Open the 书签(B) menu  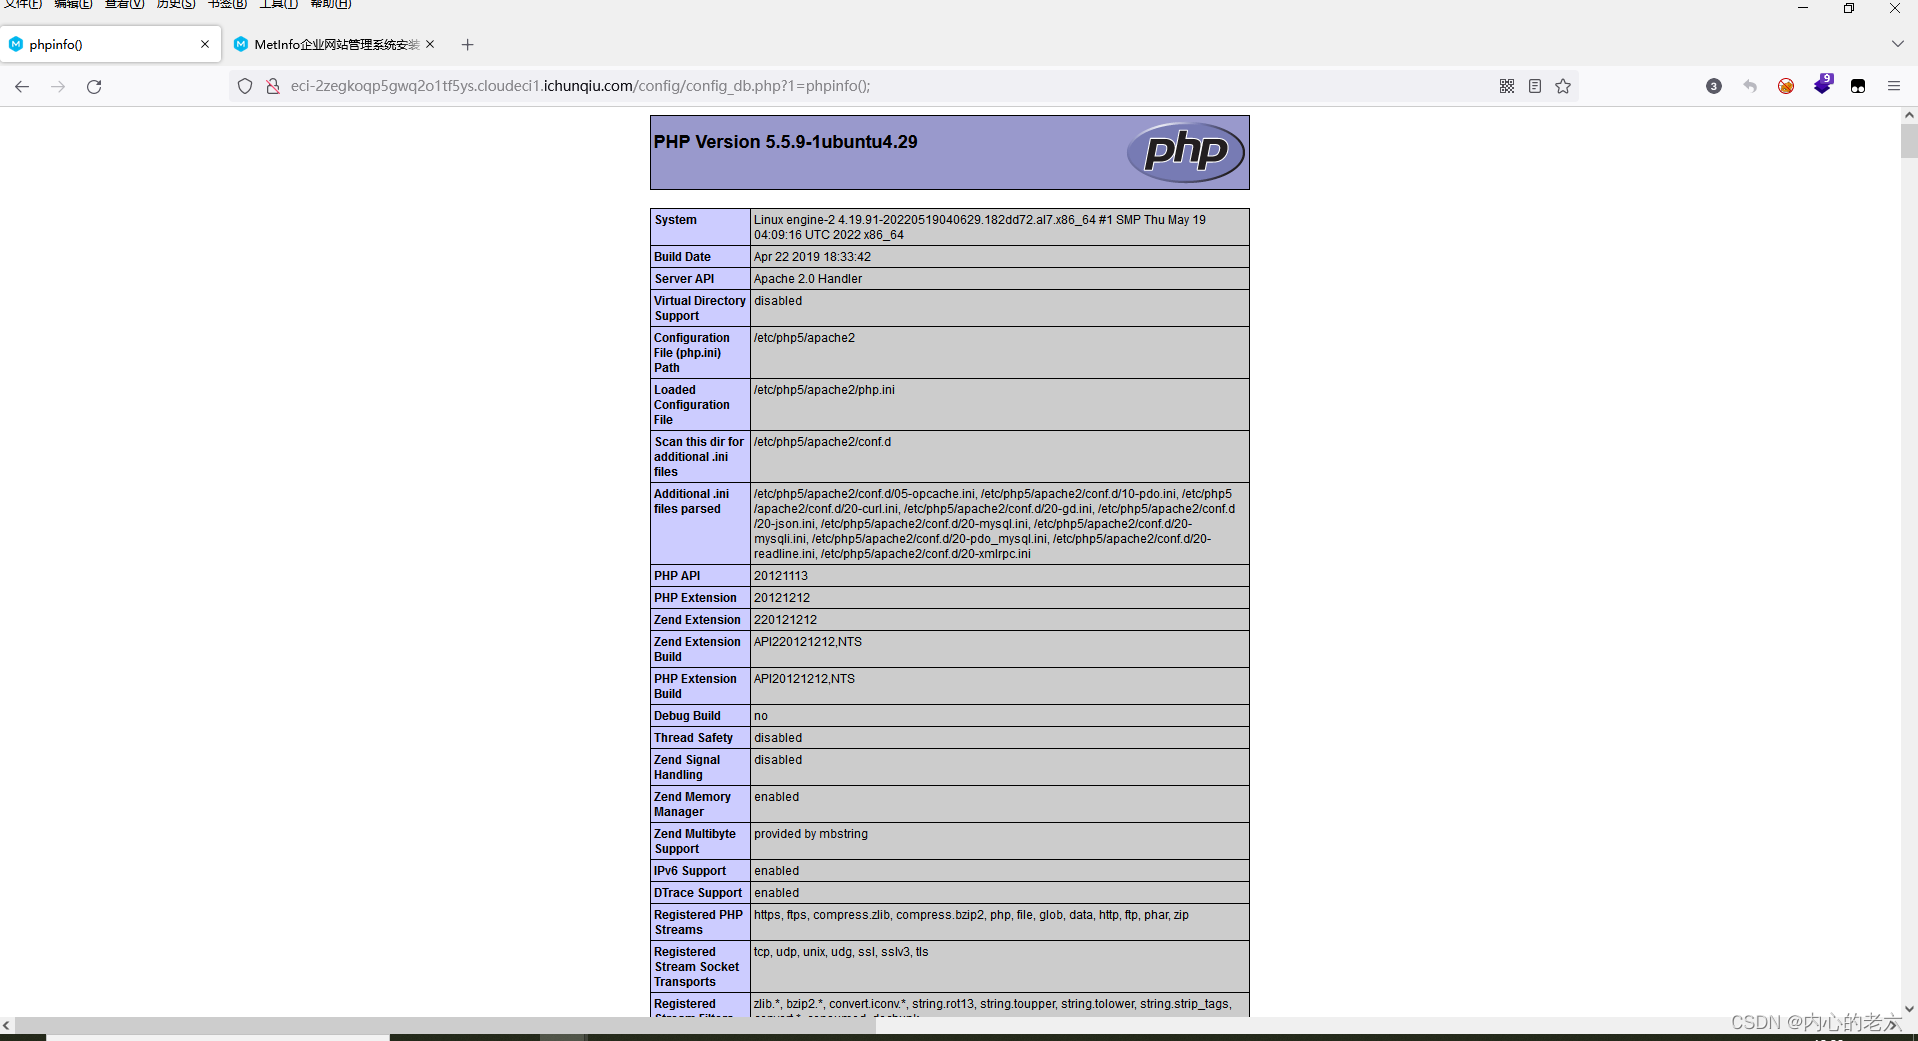click(227, 4)
